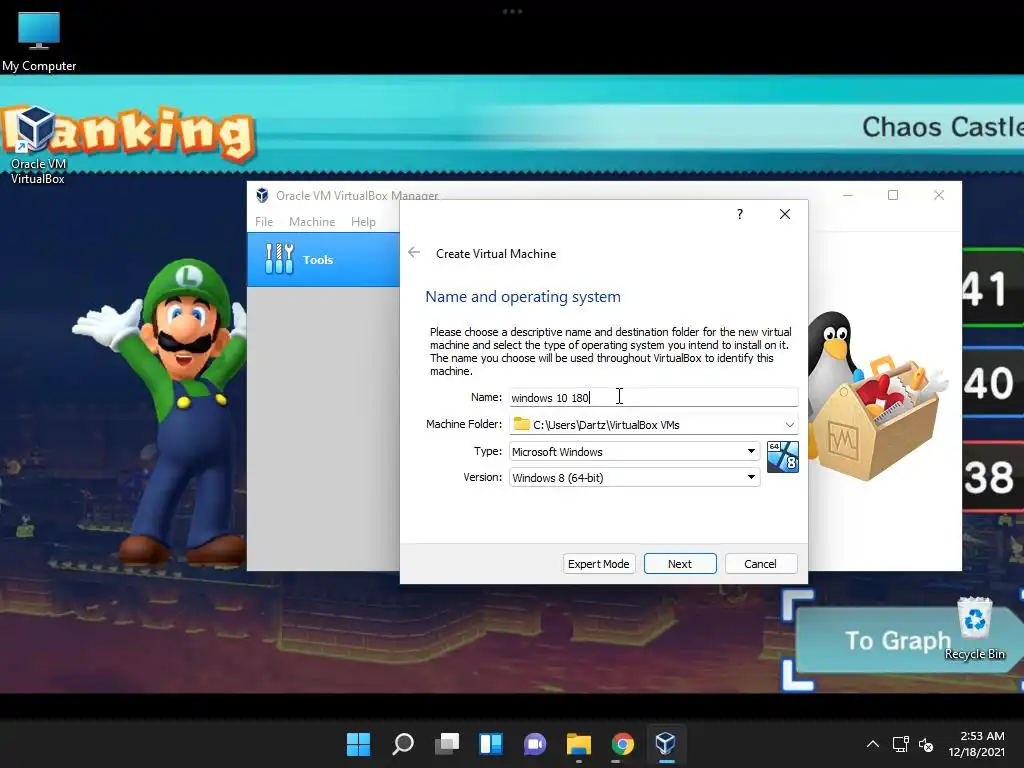The height and width of the screenshot is (768, 1024).
Task: Select the Tools item in sidebar
Action: [323, 259]
